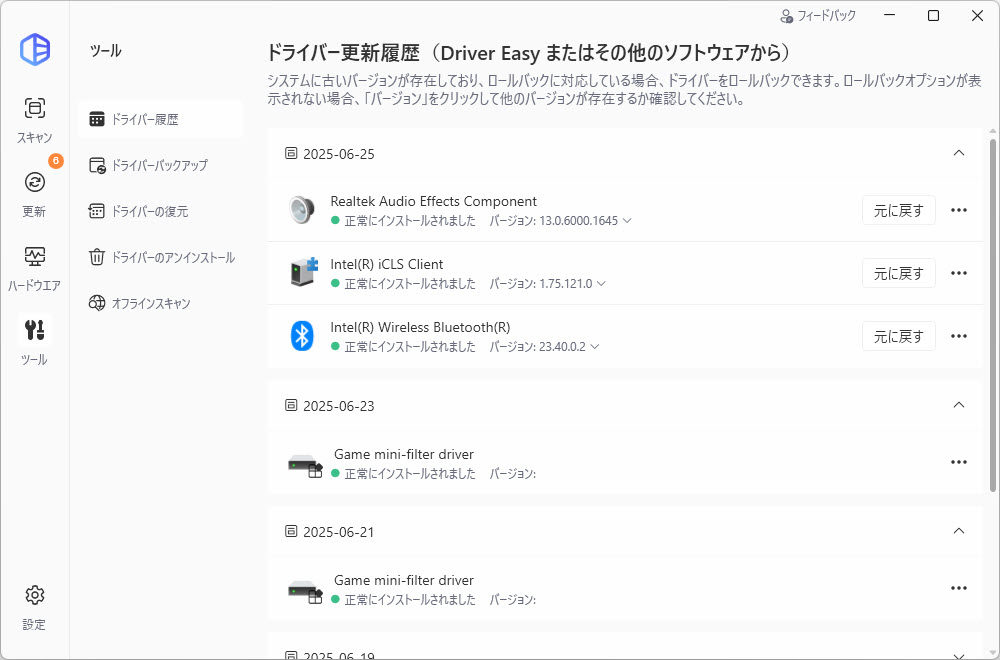
Task: Click the Intel iCLS Client device icon
Action: [304, 272]
